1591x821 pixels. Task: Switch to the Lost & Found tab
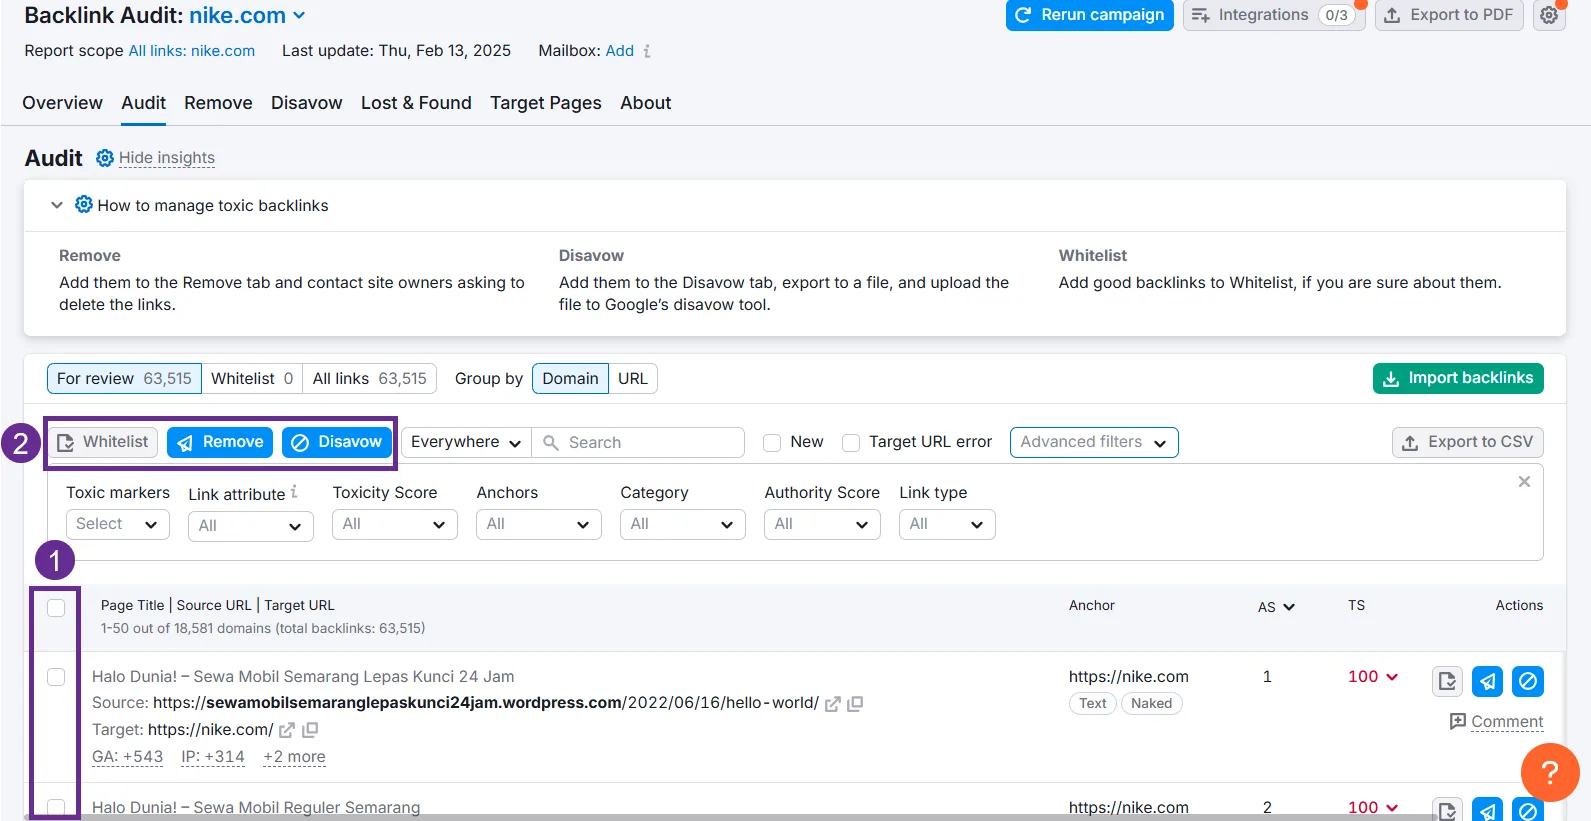tap(416, 103)
